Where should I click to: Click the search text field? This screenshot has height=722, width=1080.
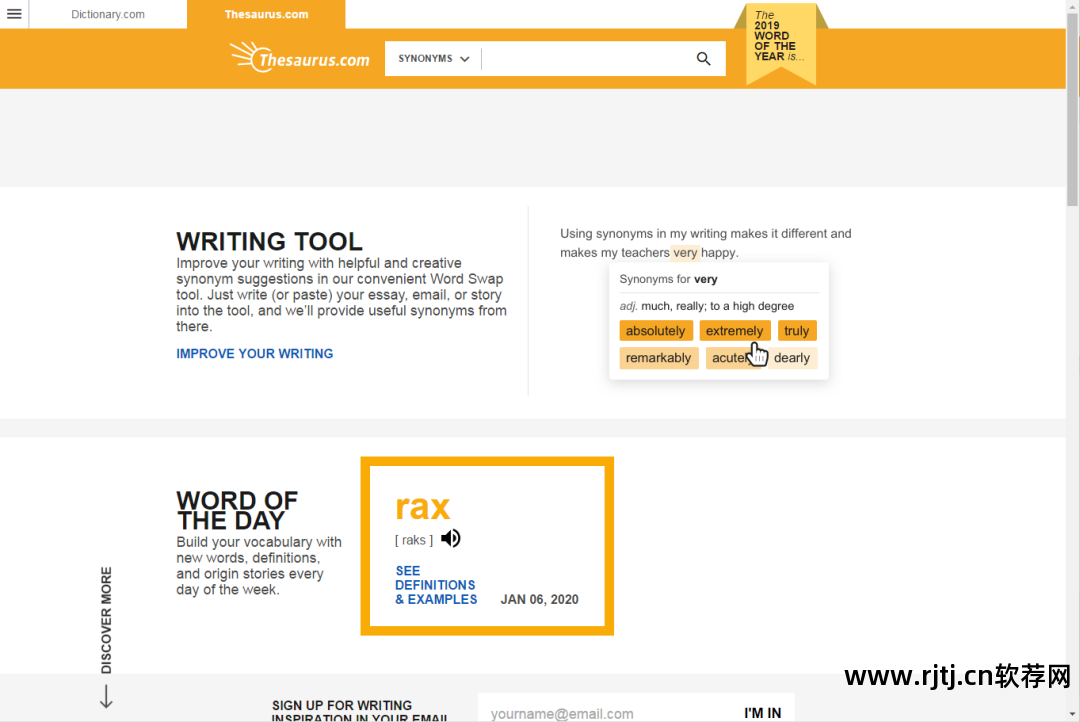point(585,59)
